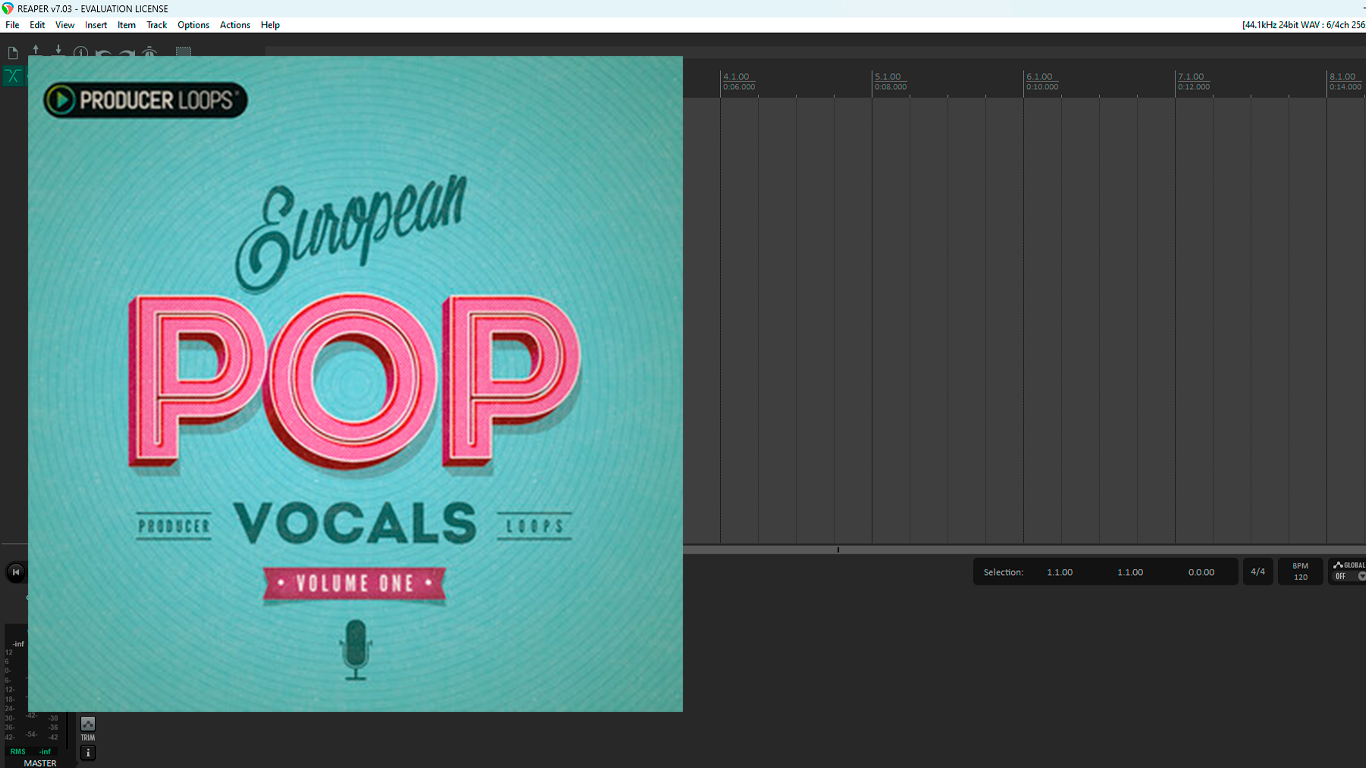Open the File menu
1366x768 pixels.
[x=12, y=25]
